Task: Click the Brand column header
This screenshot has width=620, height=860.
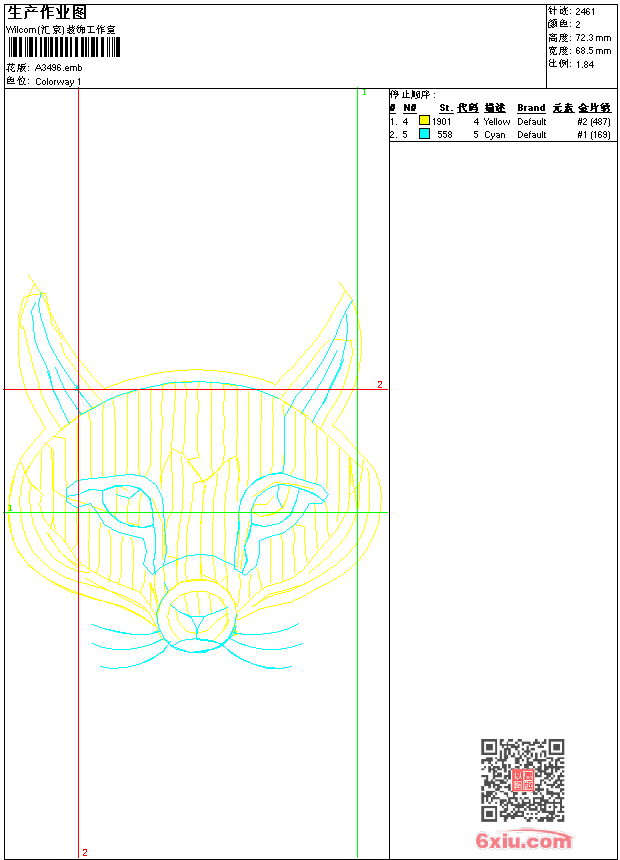Action: 531,108
